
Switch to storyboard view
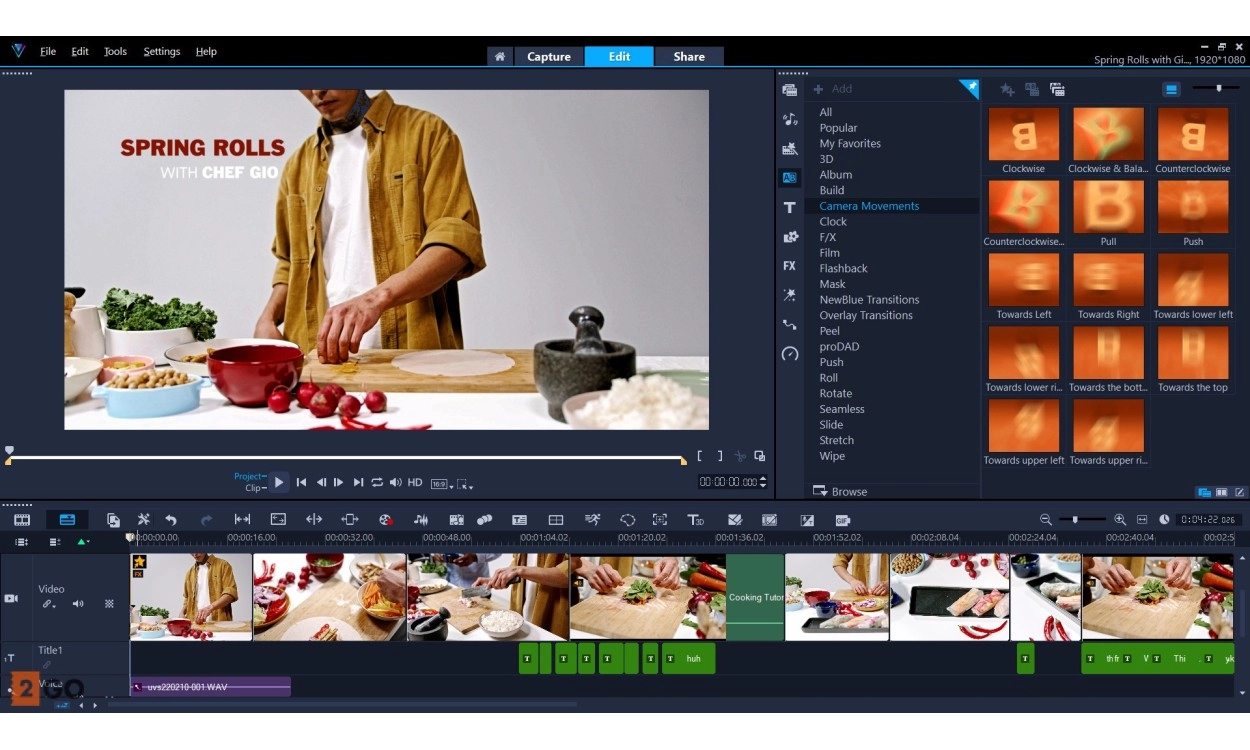(22, 520)
